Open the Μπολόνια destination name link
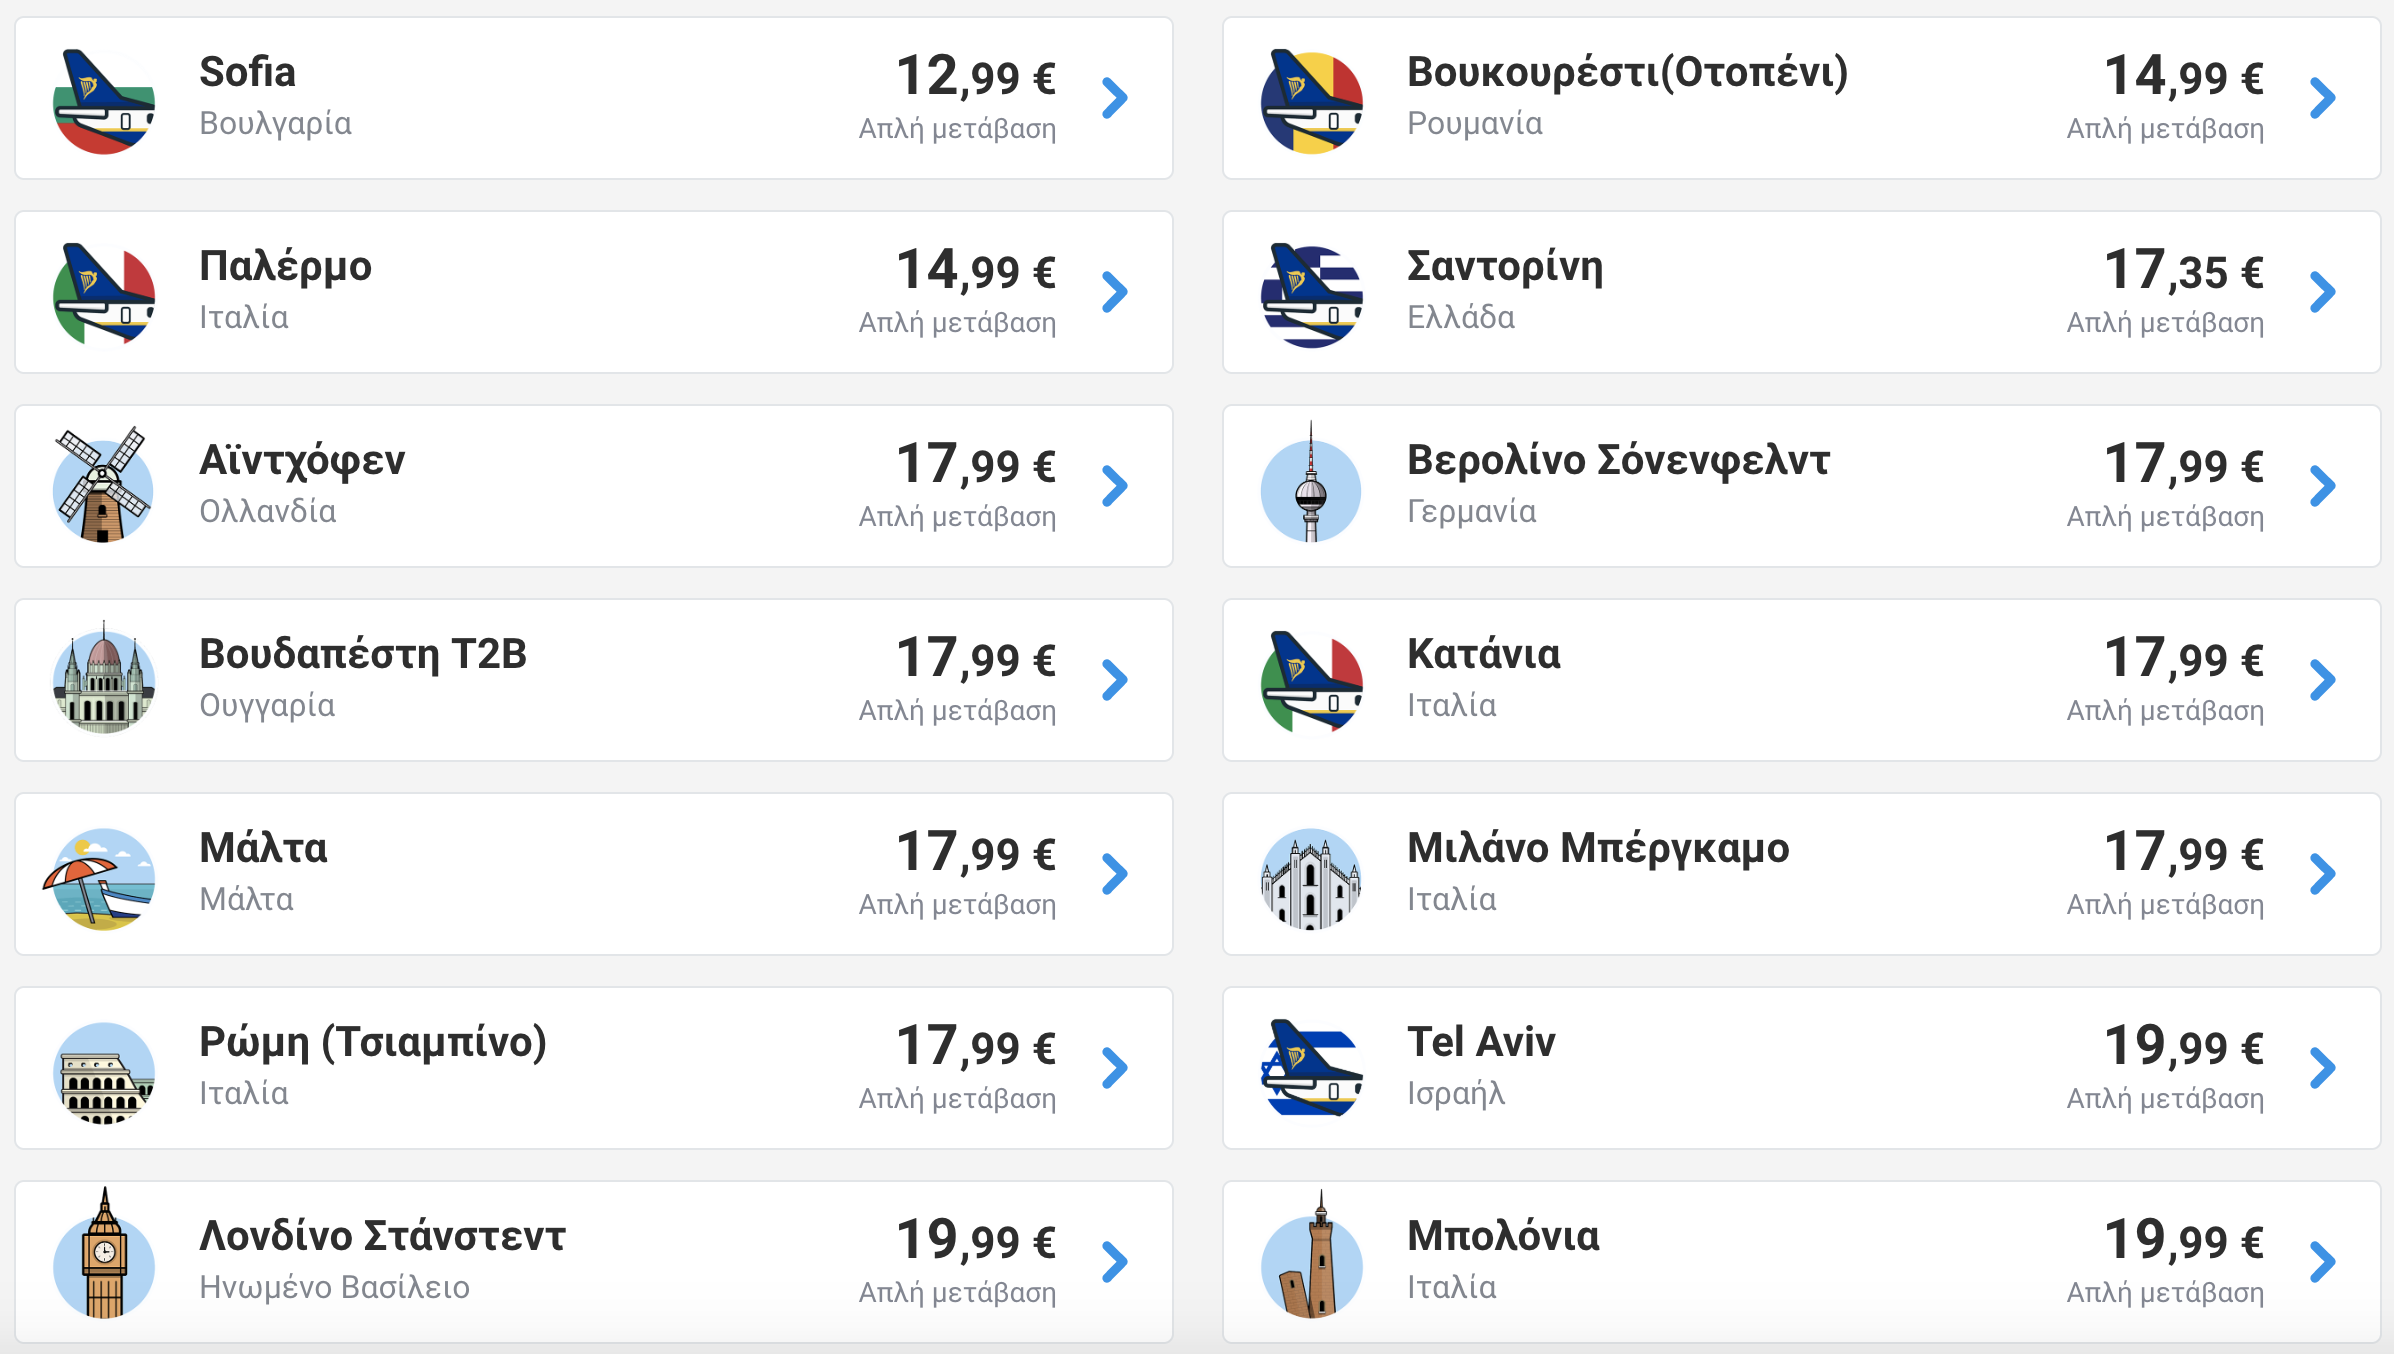Viewport: 2394px width, 1354px height. [x=1503, y=1236]
